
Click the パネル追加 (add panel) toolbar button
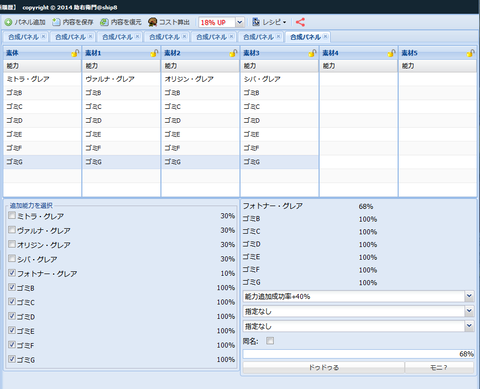pos(25,22)
